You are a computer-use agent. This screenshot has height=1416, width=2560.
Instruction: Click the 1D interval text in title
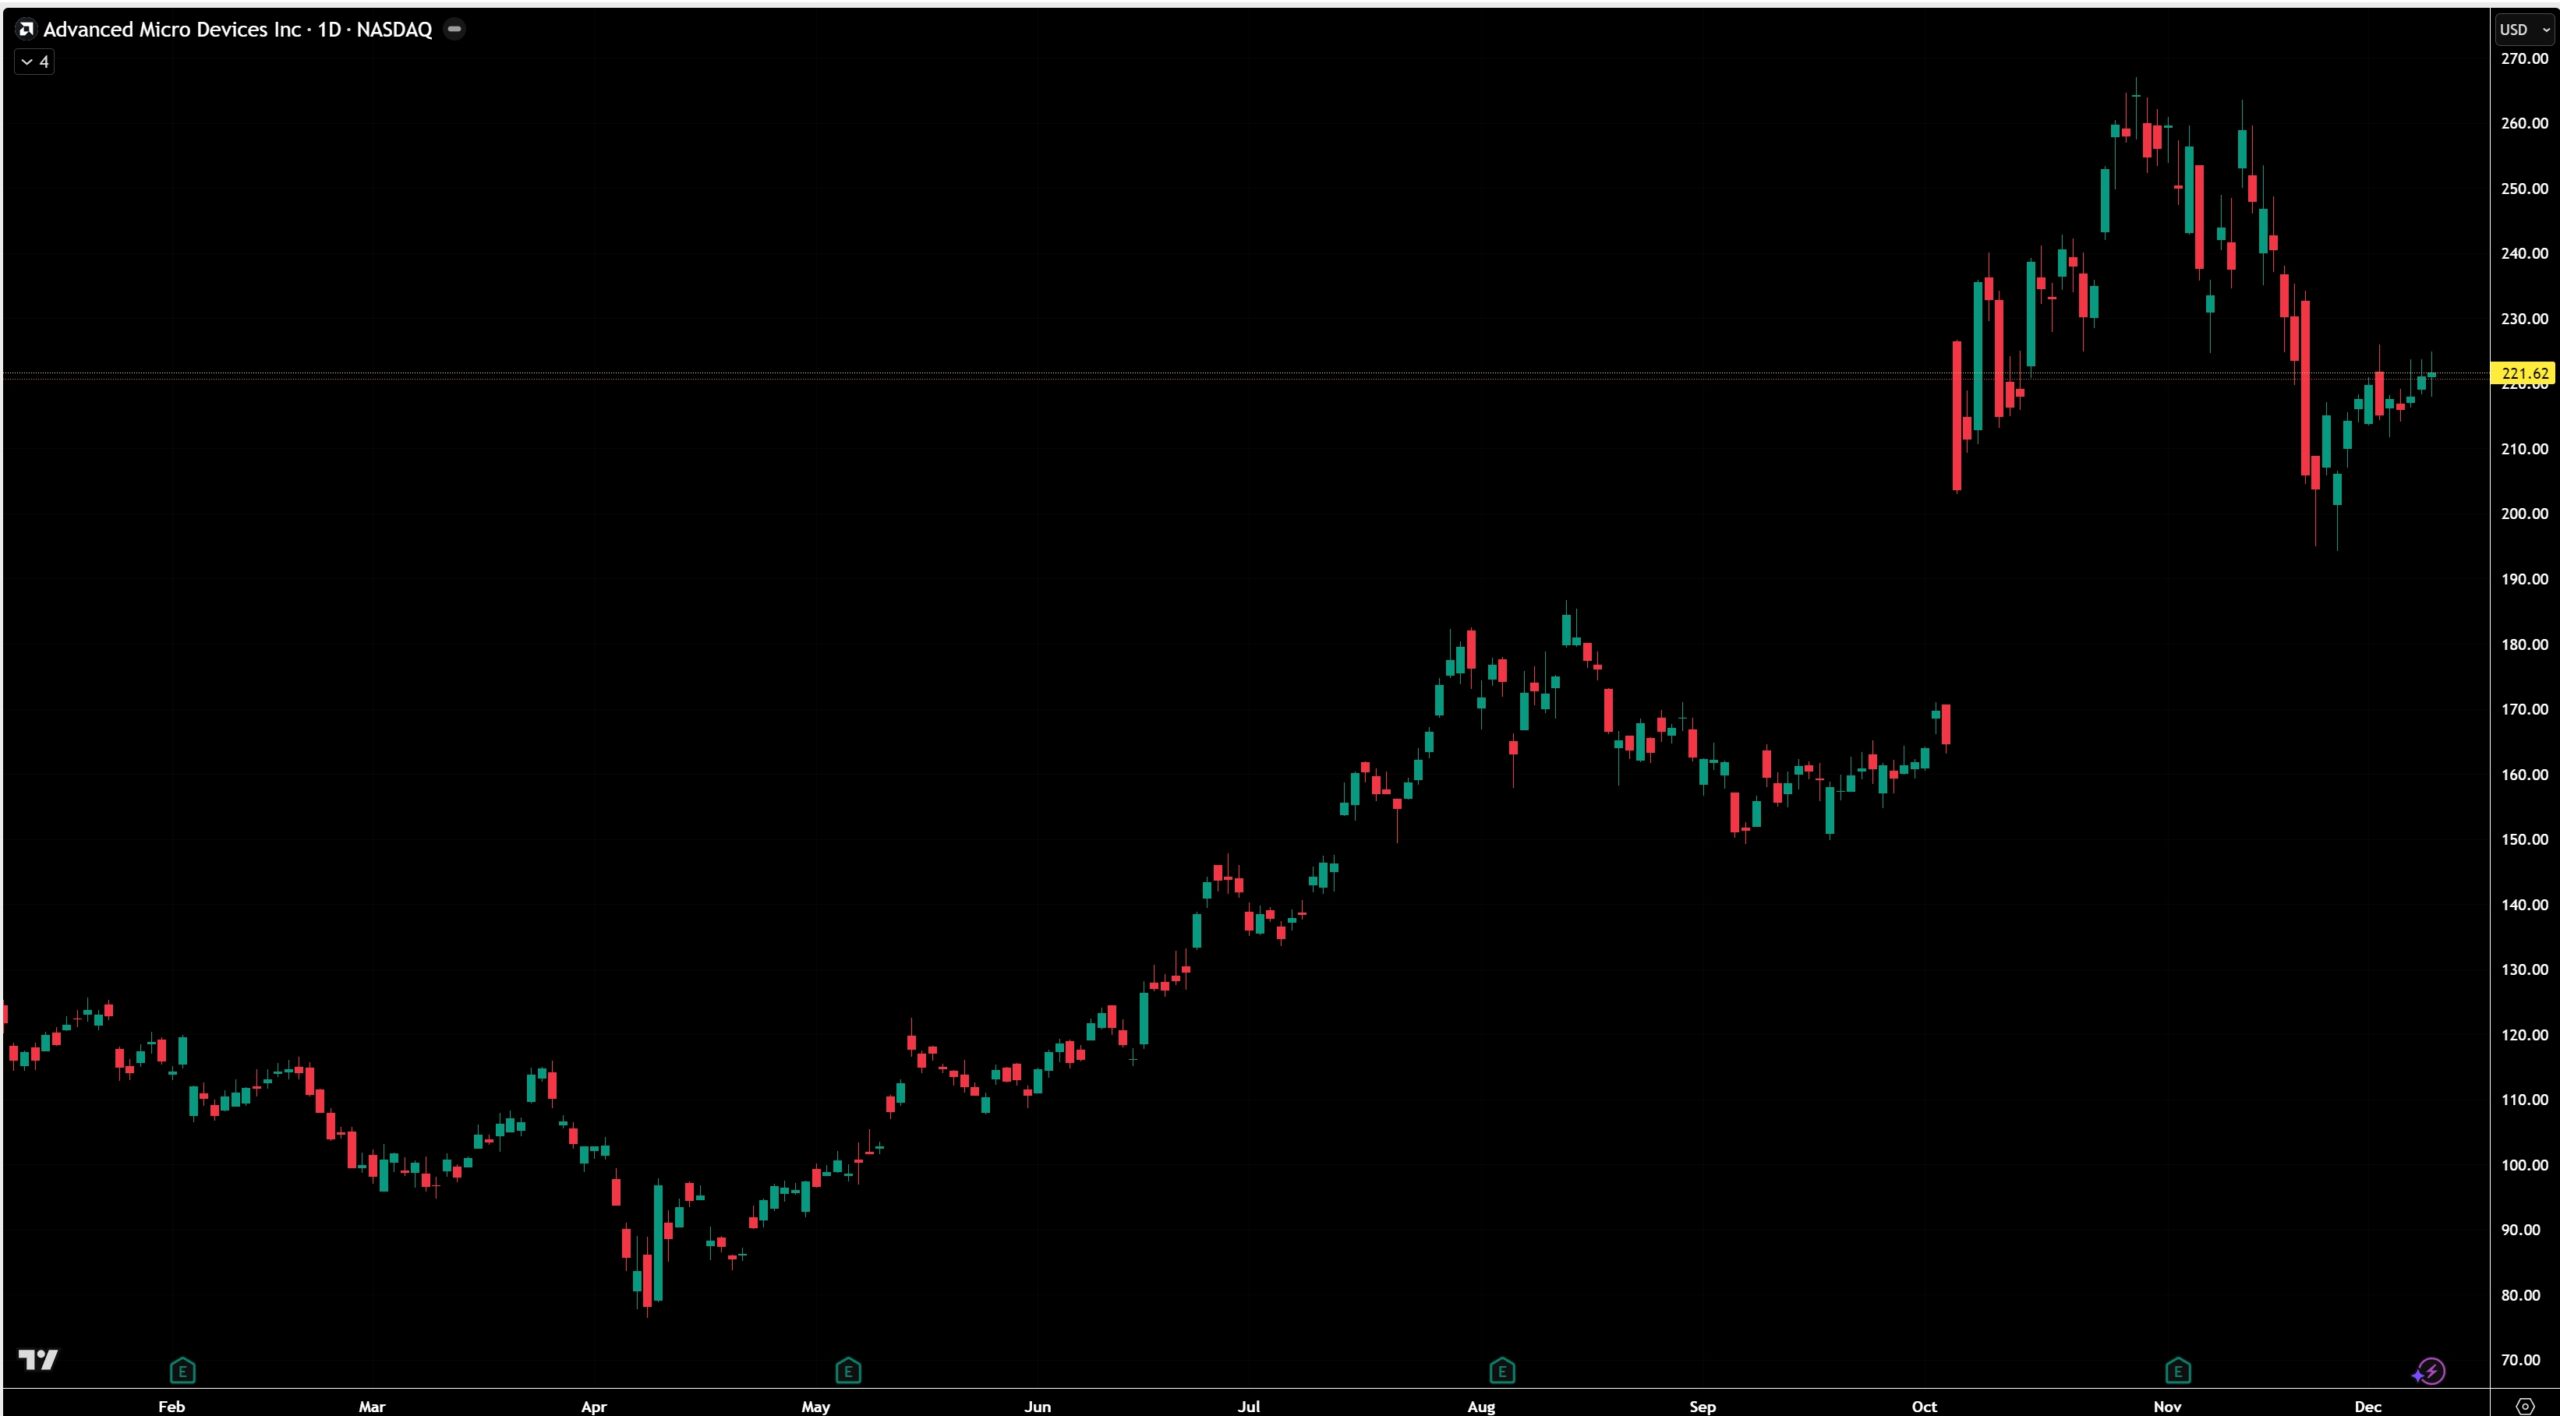[329, 29]
